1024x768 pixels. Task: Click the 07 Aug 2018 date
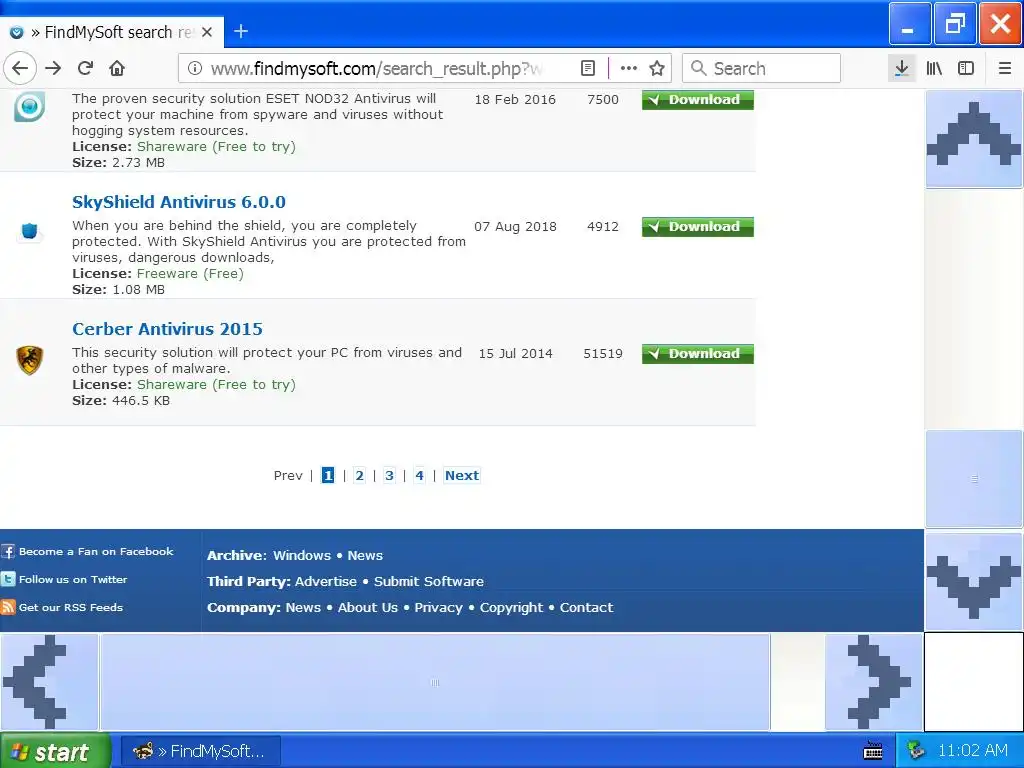point(515,227)
